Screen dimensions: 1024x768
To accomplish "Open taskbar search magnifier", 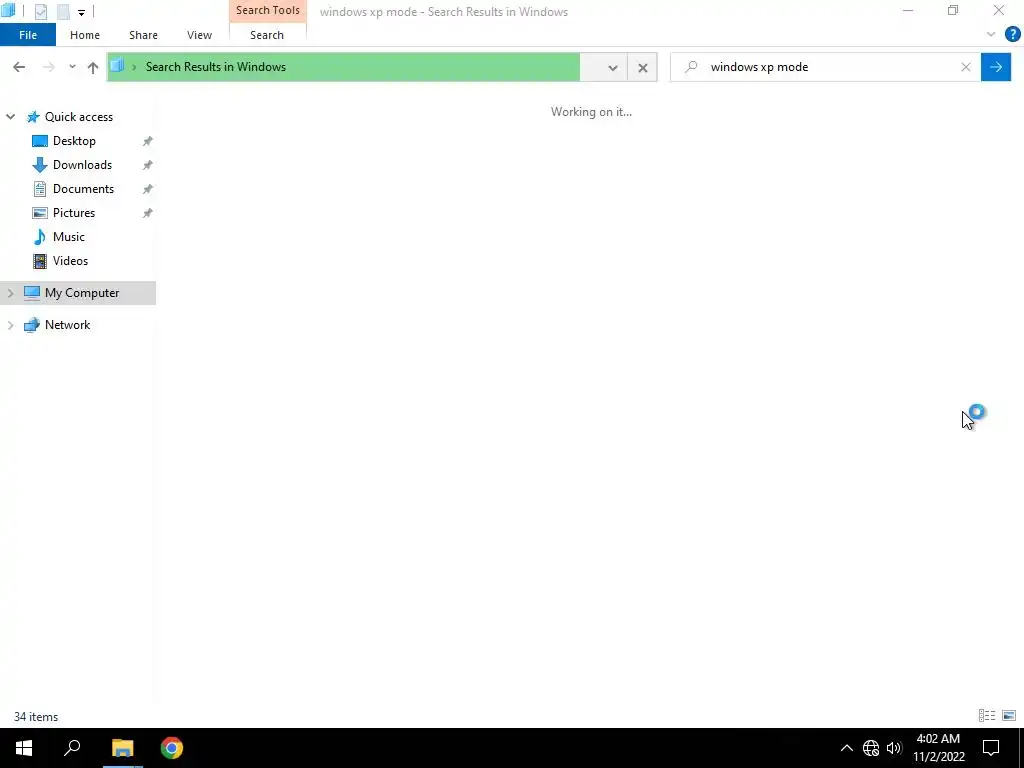I will (x=72, y=748).
